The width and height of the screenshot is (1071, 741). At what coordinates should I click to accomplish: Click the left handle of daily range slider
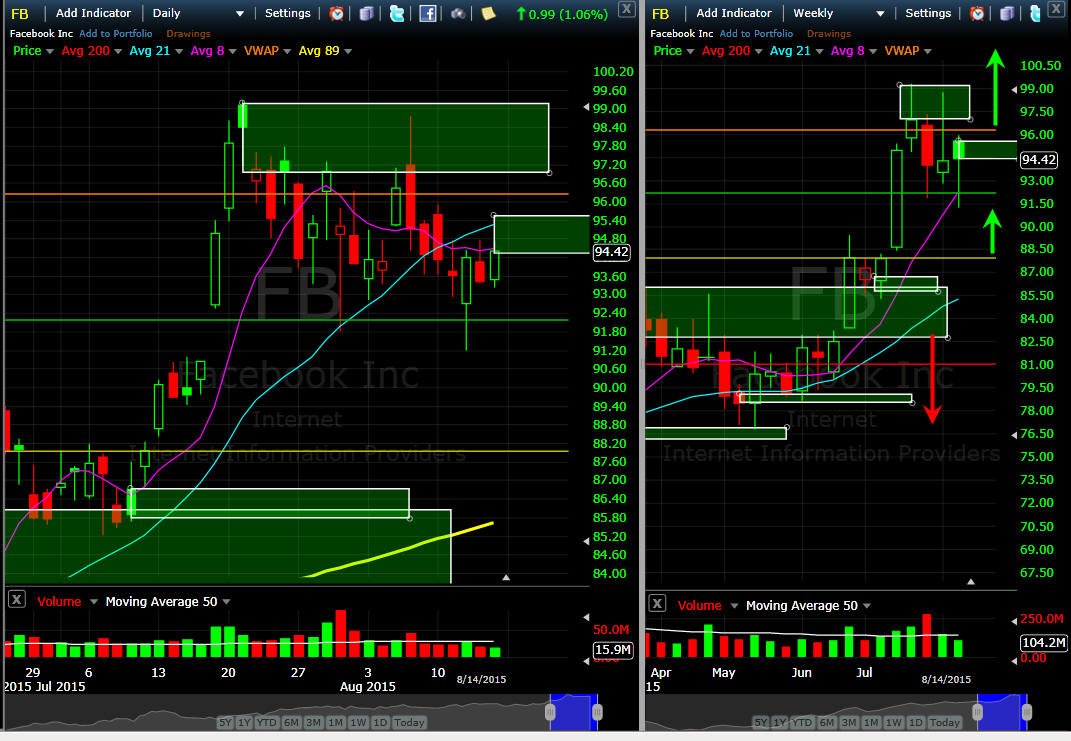[x=549, y=712]
